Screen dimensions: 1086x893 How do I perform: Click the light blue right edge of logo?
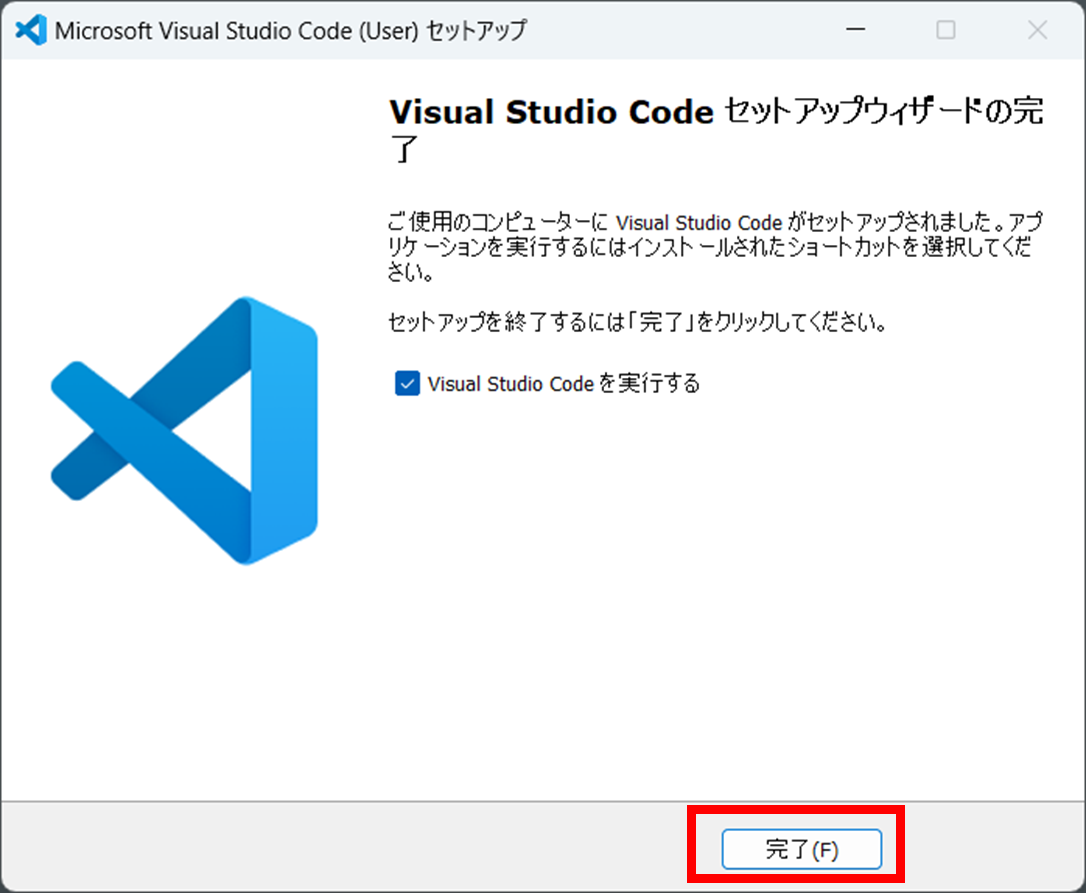tap(290, 430)
